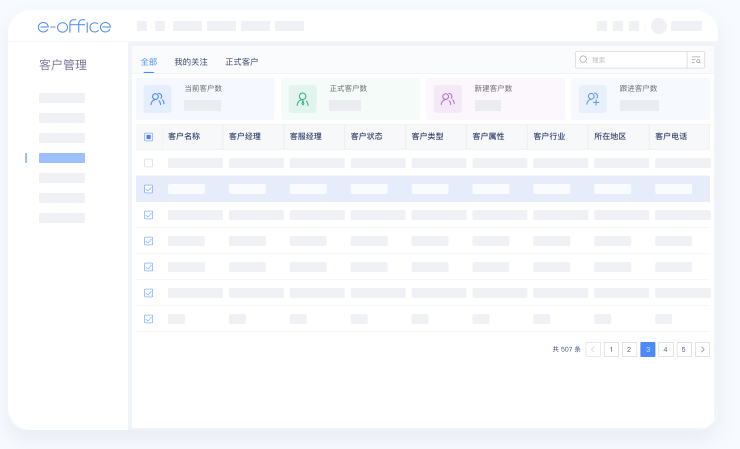Switch to the 我的关注 tab
This screenshot has width=740, height=449.
point(191,62)
